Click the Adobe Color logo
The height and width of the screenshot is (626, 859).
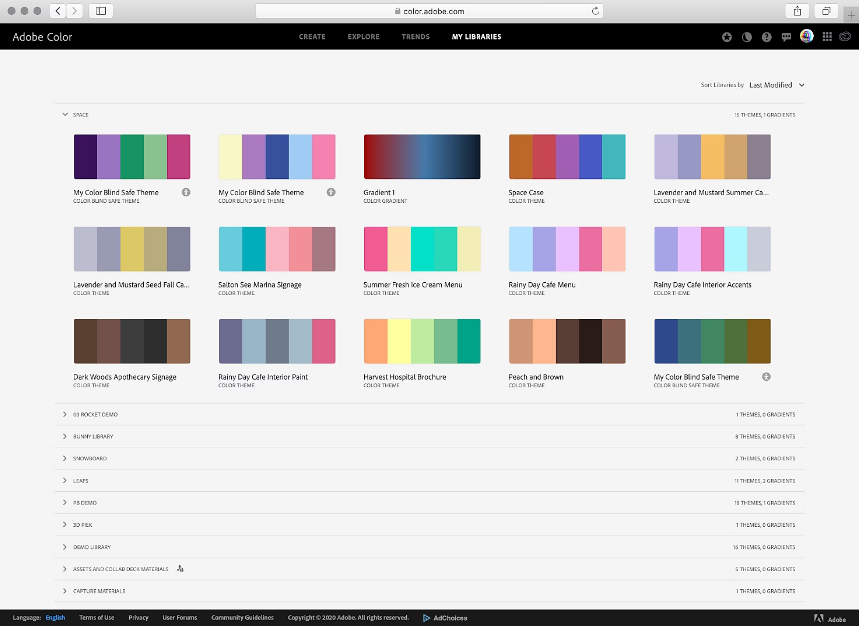(x=42, y=37)
